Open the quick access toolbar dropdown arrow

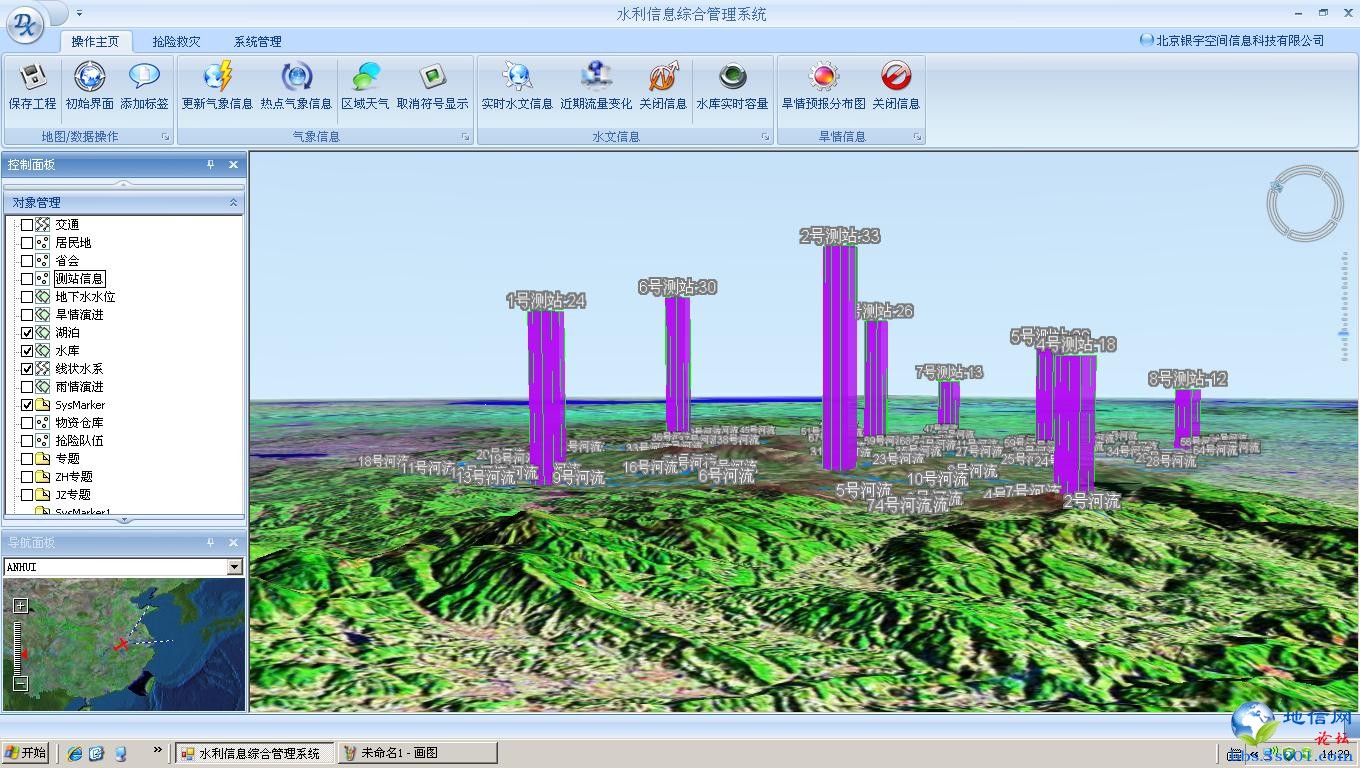[79, 14]
